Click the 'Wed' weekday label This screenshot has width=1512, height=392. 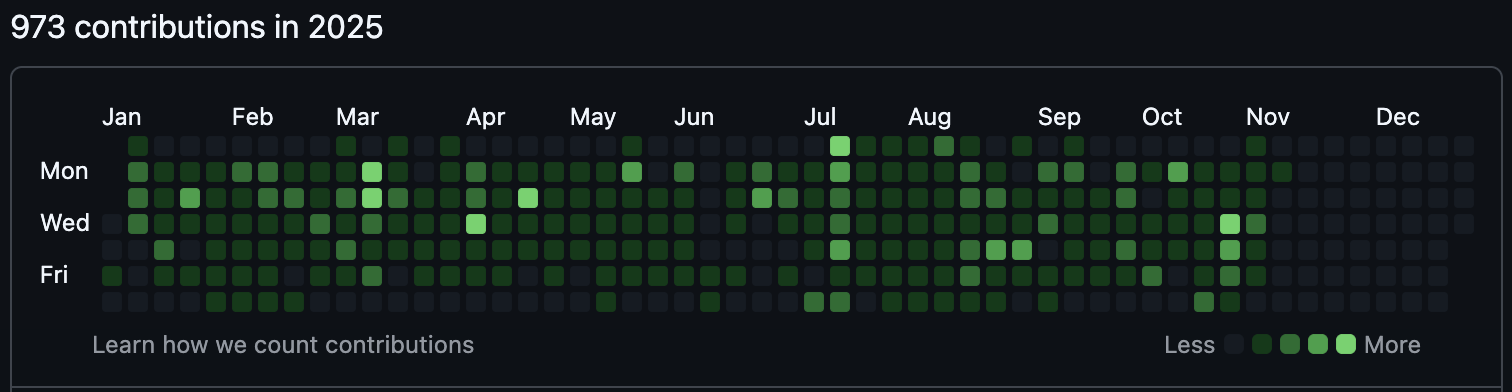coord(64,222)
